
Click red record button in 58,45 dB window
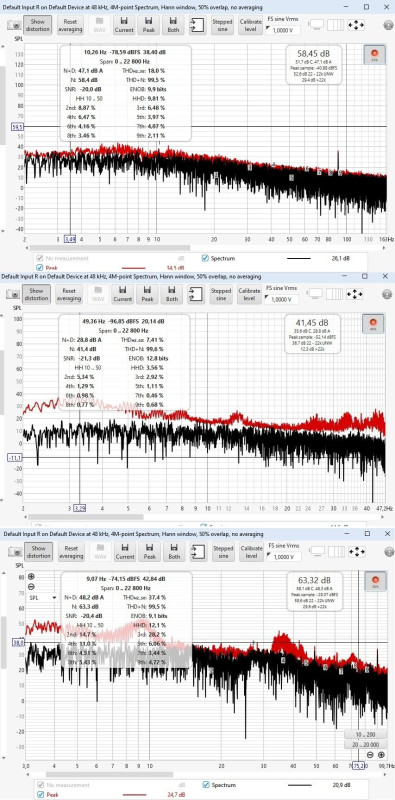375,54
